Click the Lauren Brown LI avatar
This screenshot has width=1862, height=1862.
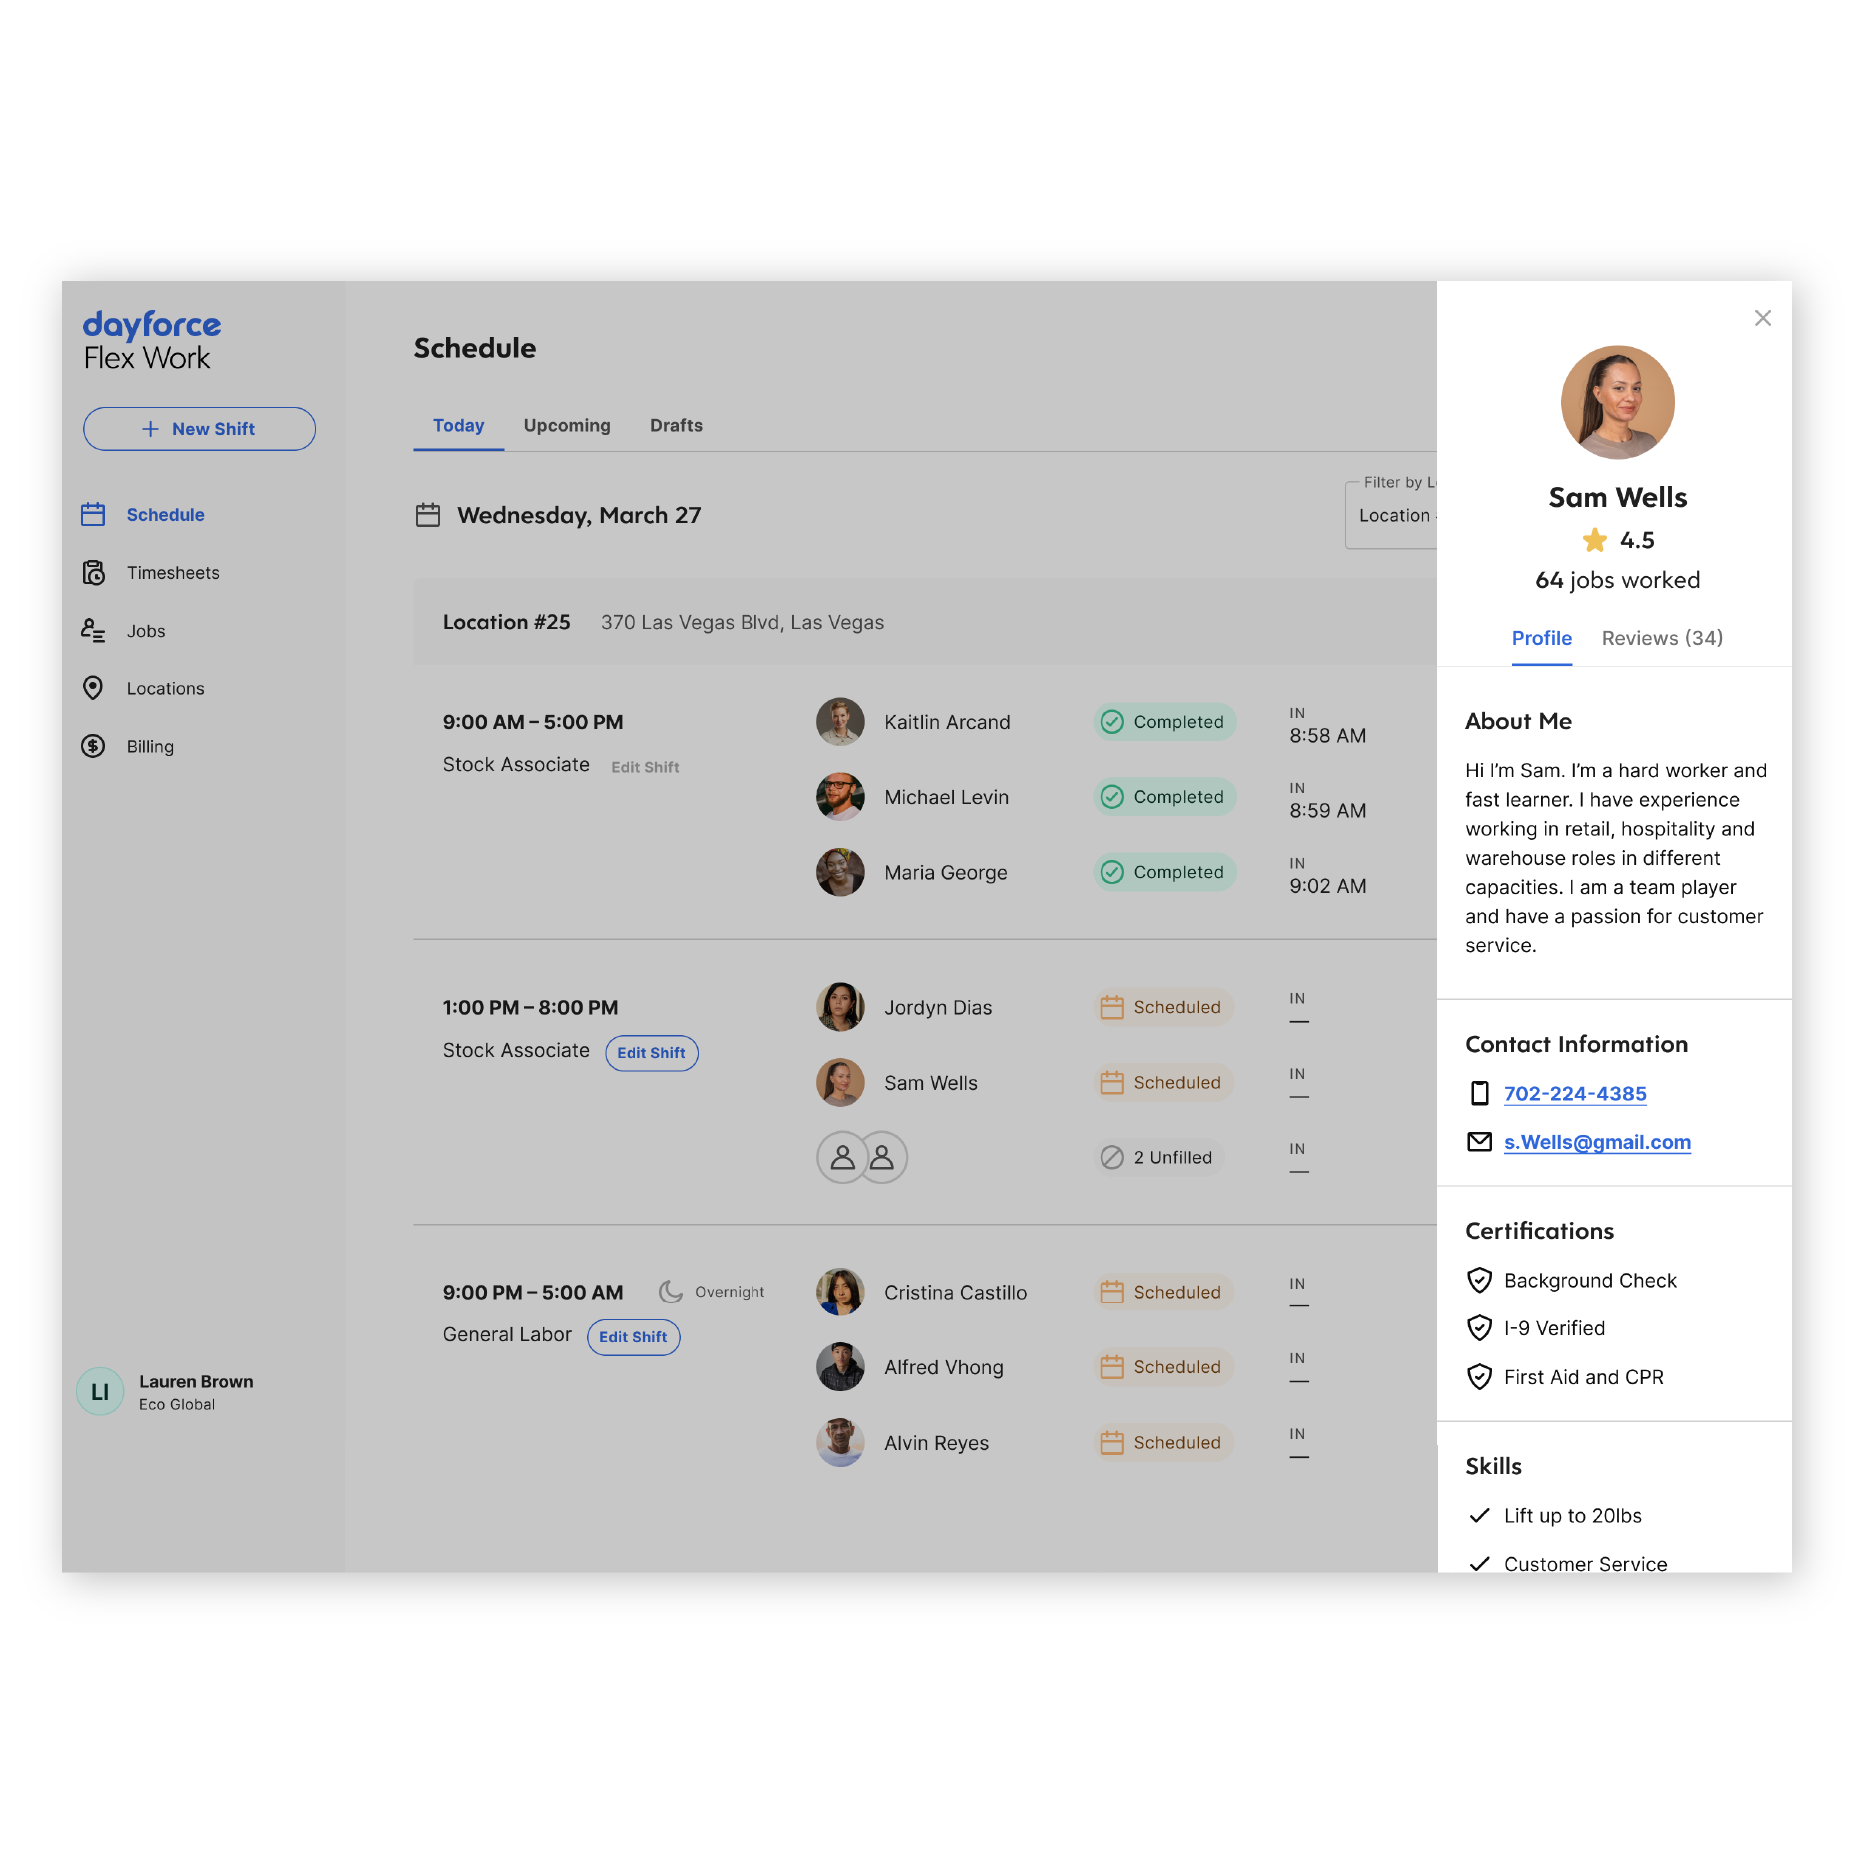[x=100, y=1392]
